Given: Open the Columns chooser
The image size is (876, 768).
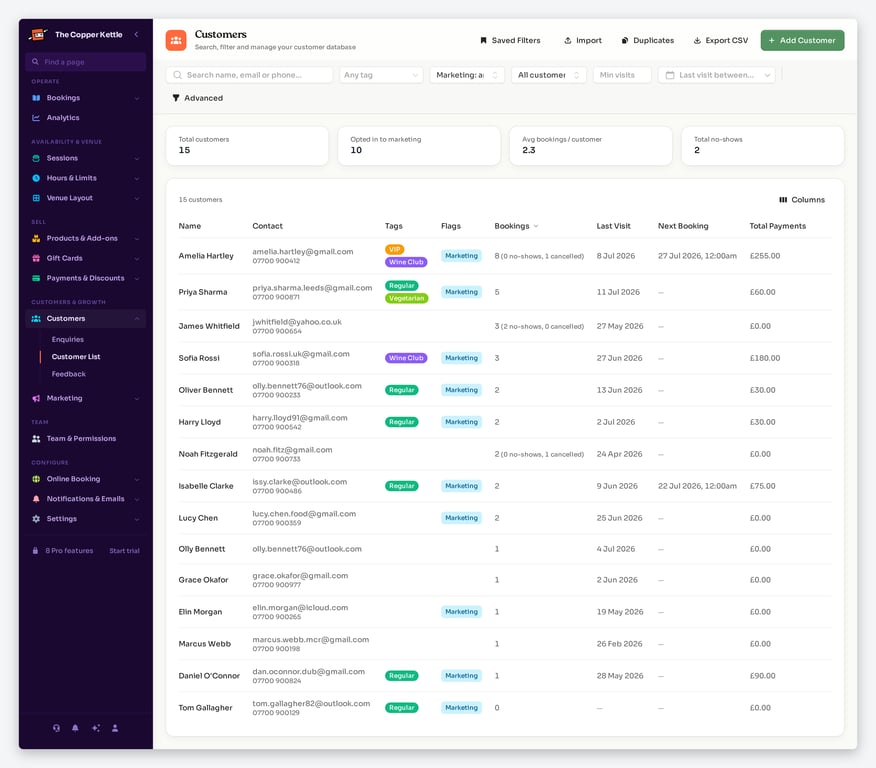Looking at the screenshot, I should (802, 200).
